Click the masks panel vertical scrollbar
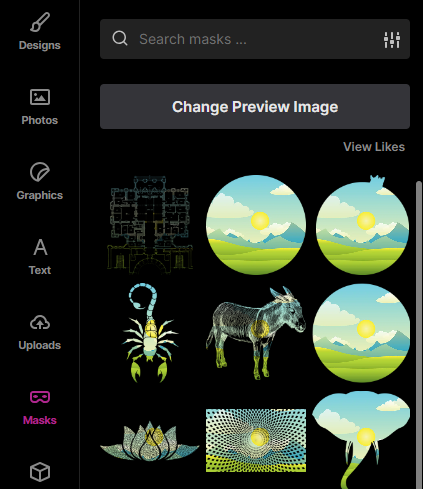 (418, 335)
